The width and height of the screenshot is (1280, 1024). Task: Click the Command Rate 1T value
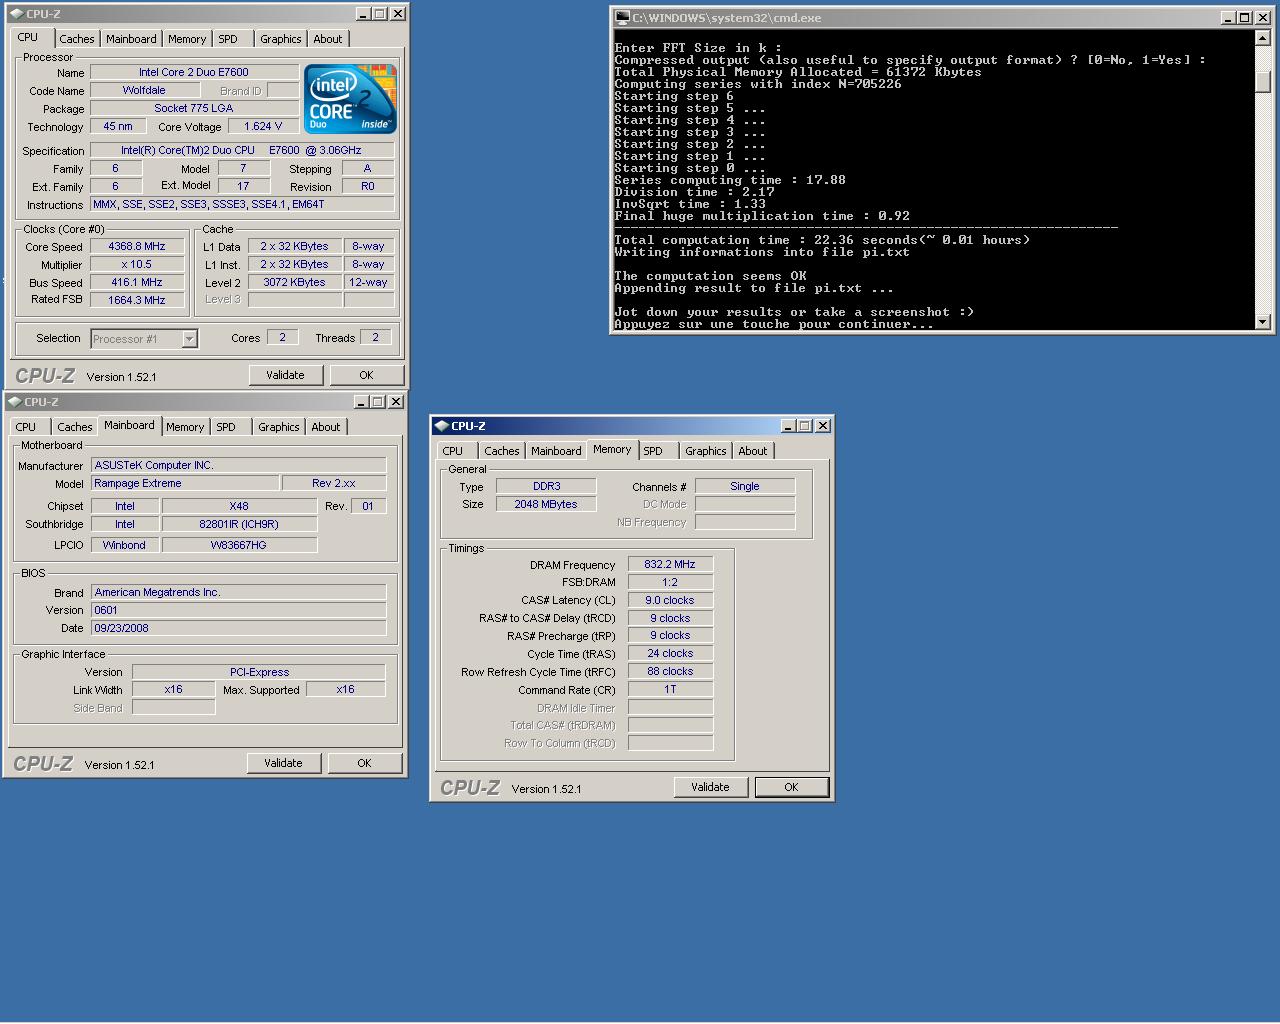[670, 689]
